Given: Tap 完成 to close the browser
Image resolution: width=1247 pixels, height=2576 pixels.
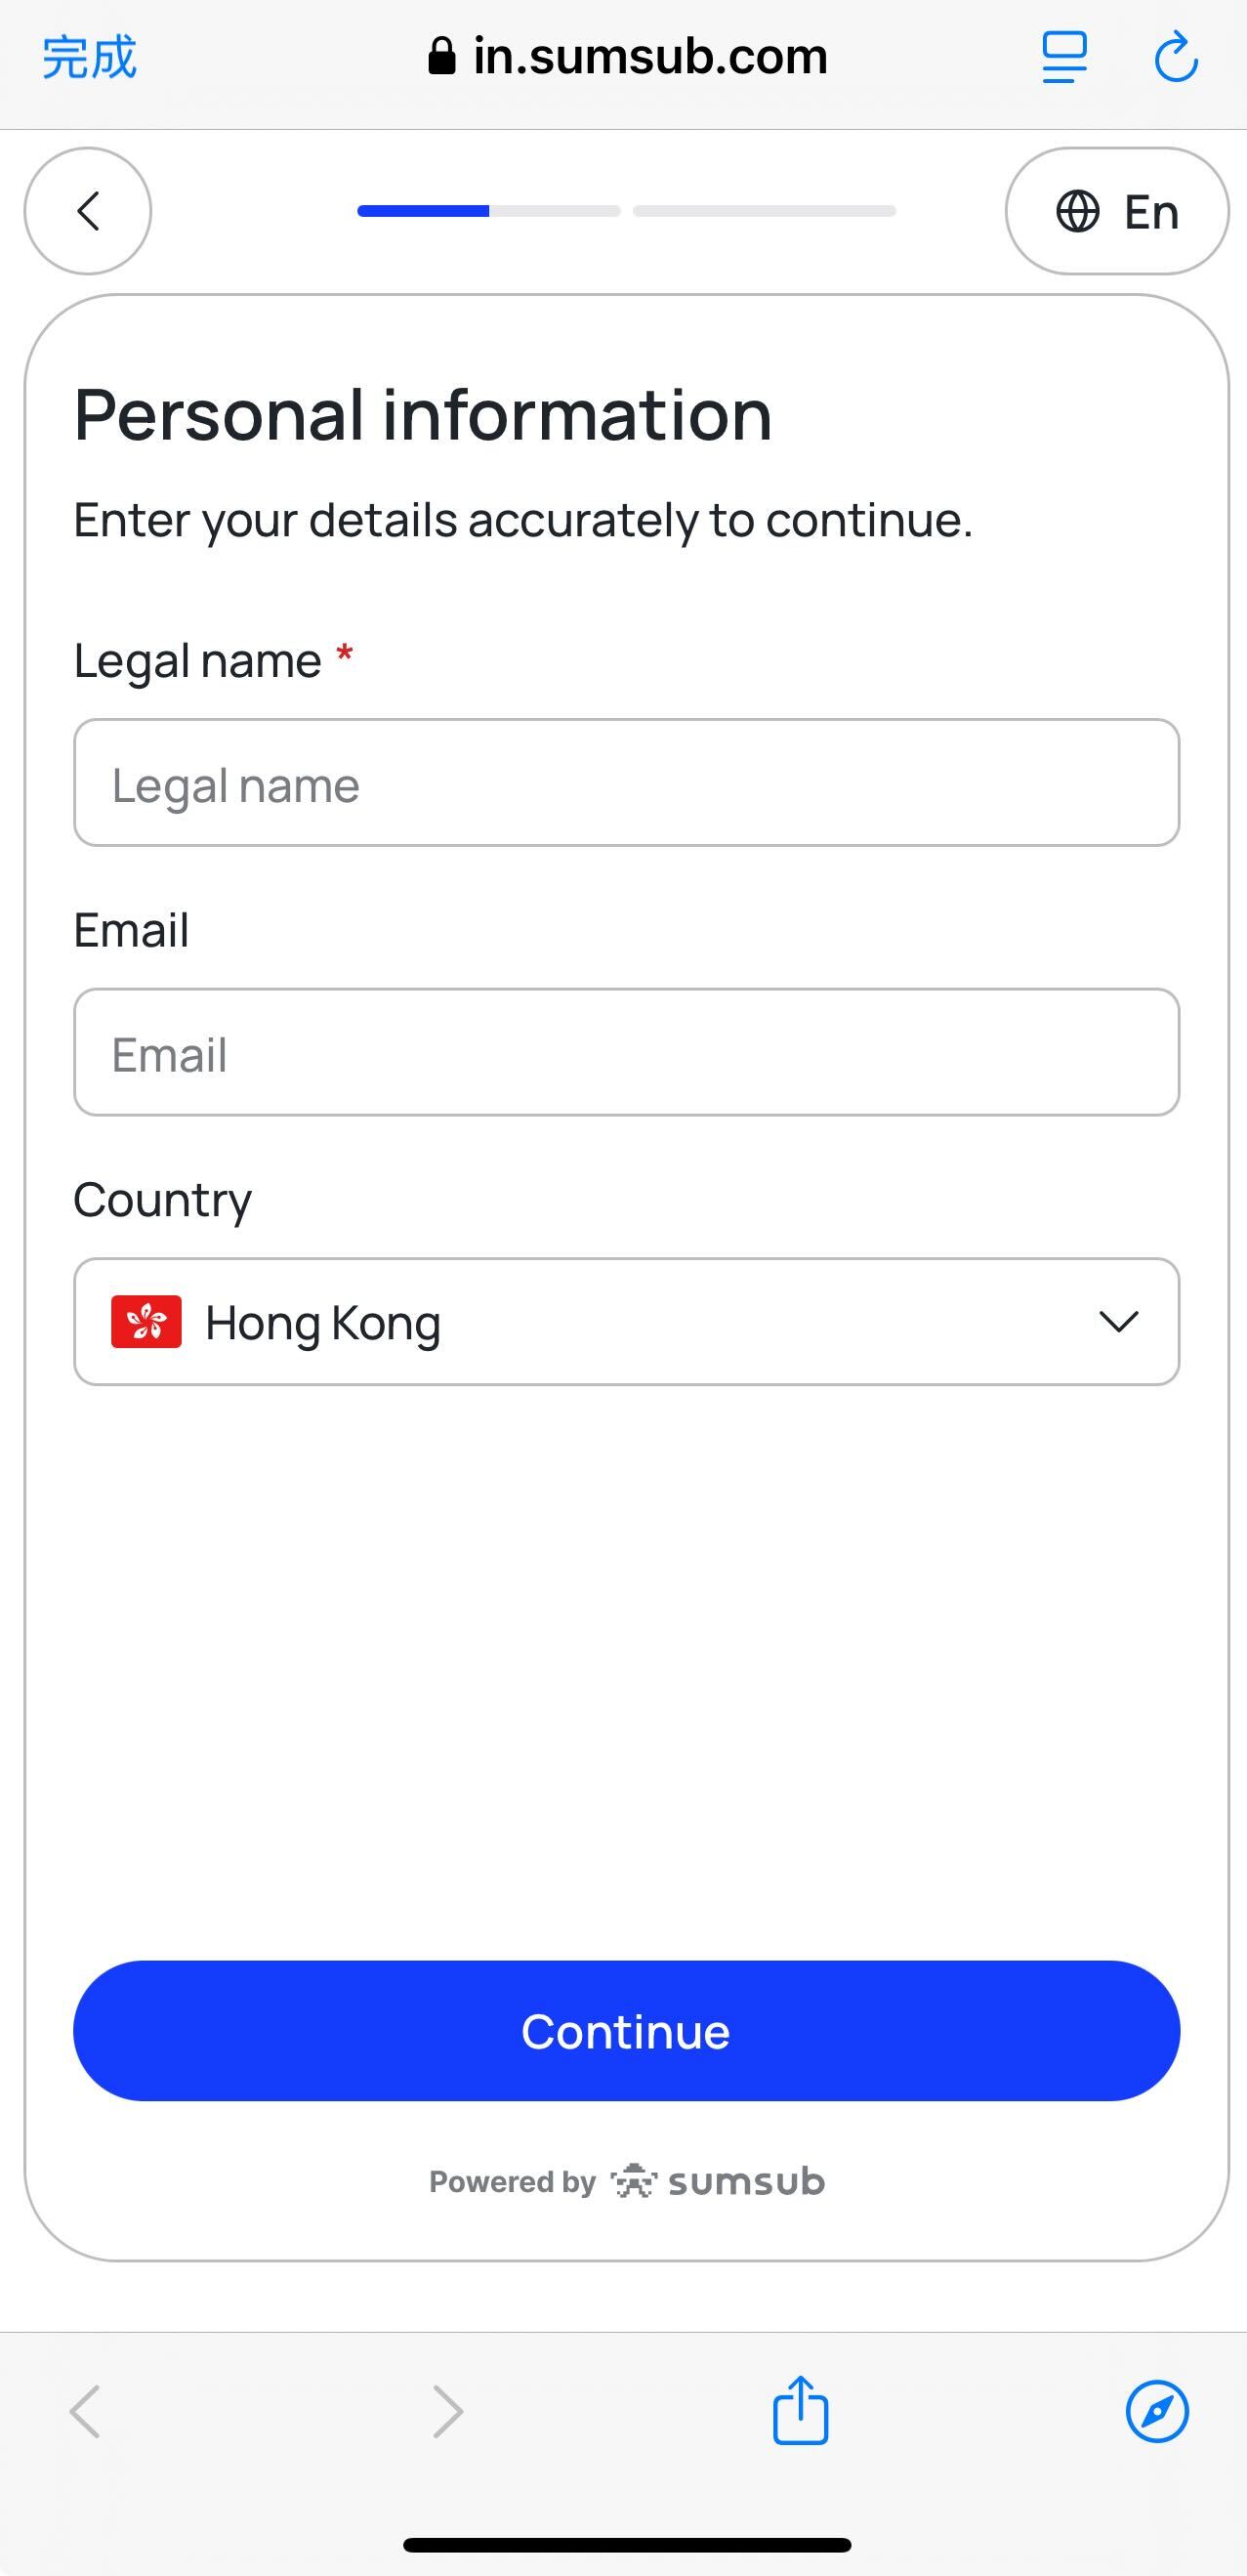Looking at the screenshot, I should pos(89,57).
